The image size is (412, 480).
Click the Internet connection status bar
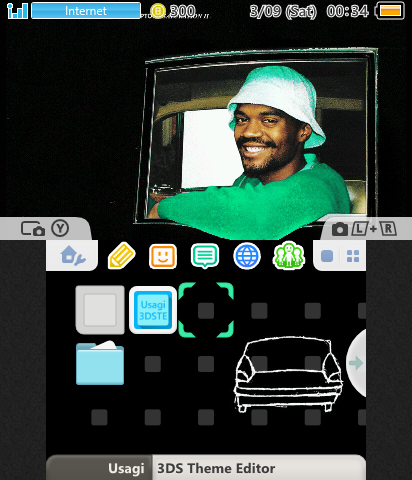(86, 11)
